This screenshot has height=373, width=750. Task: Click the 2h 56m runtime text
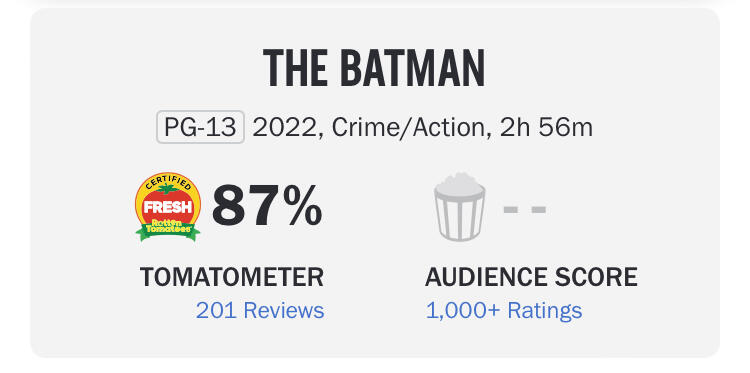tap(546, 128)
